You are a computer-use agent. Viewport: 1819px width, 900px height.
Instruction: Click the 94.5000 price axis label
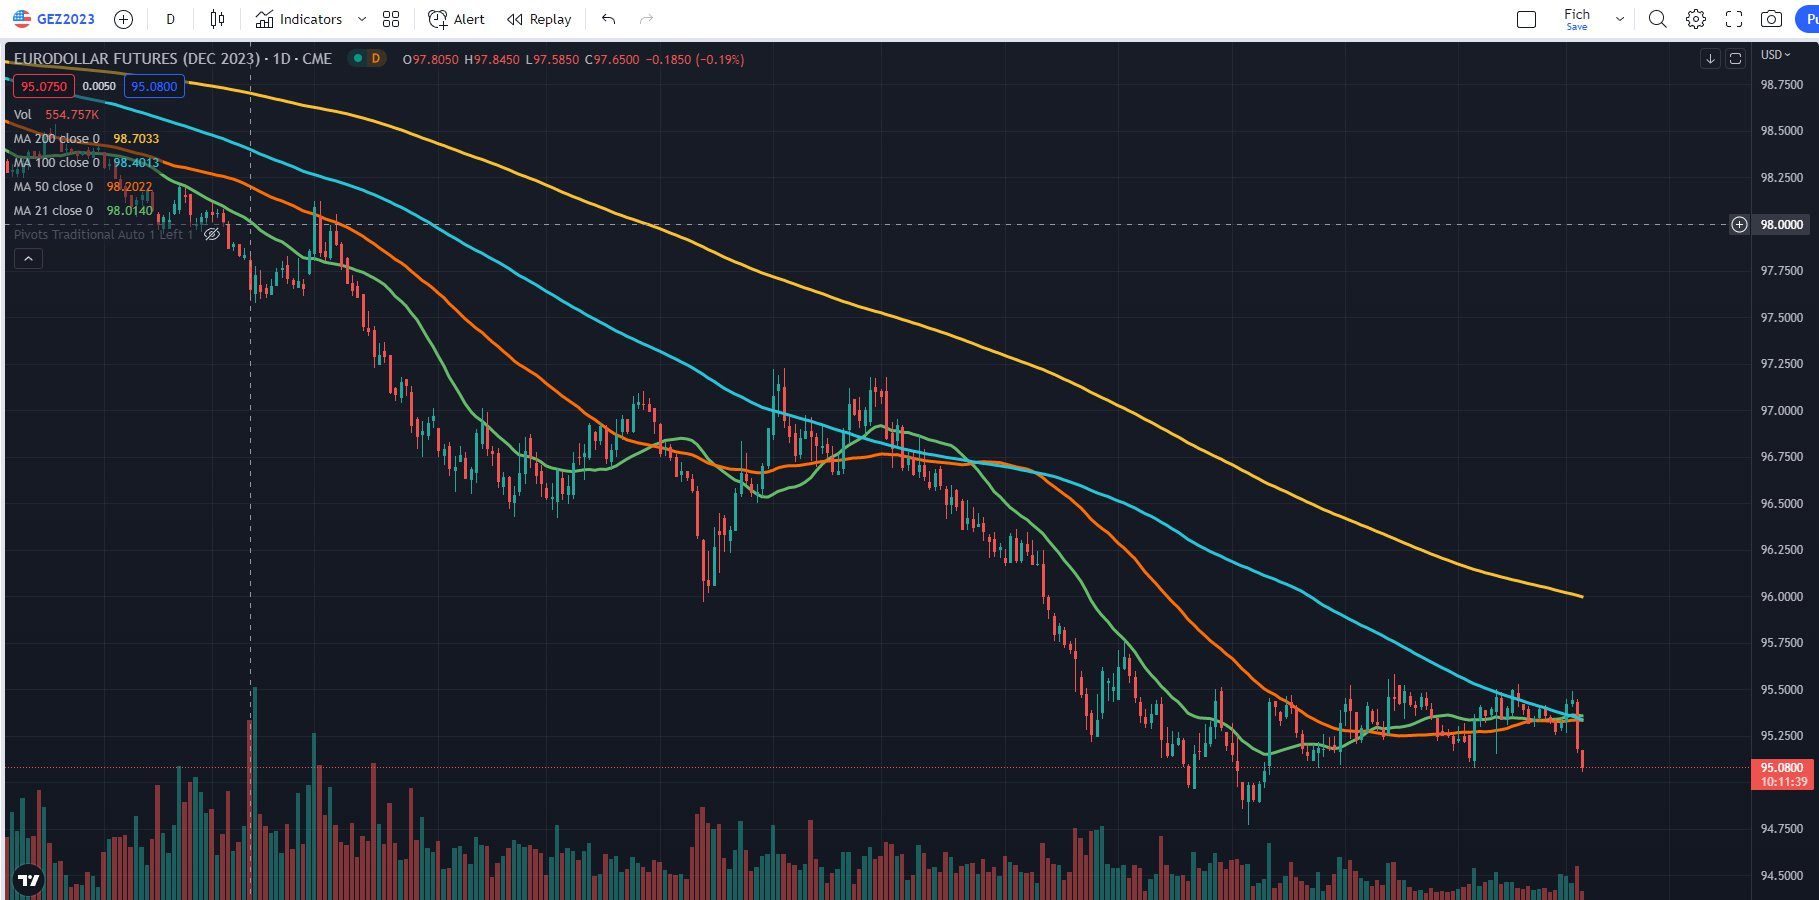[1782, 876]
